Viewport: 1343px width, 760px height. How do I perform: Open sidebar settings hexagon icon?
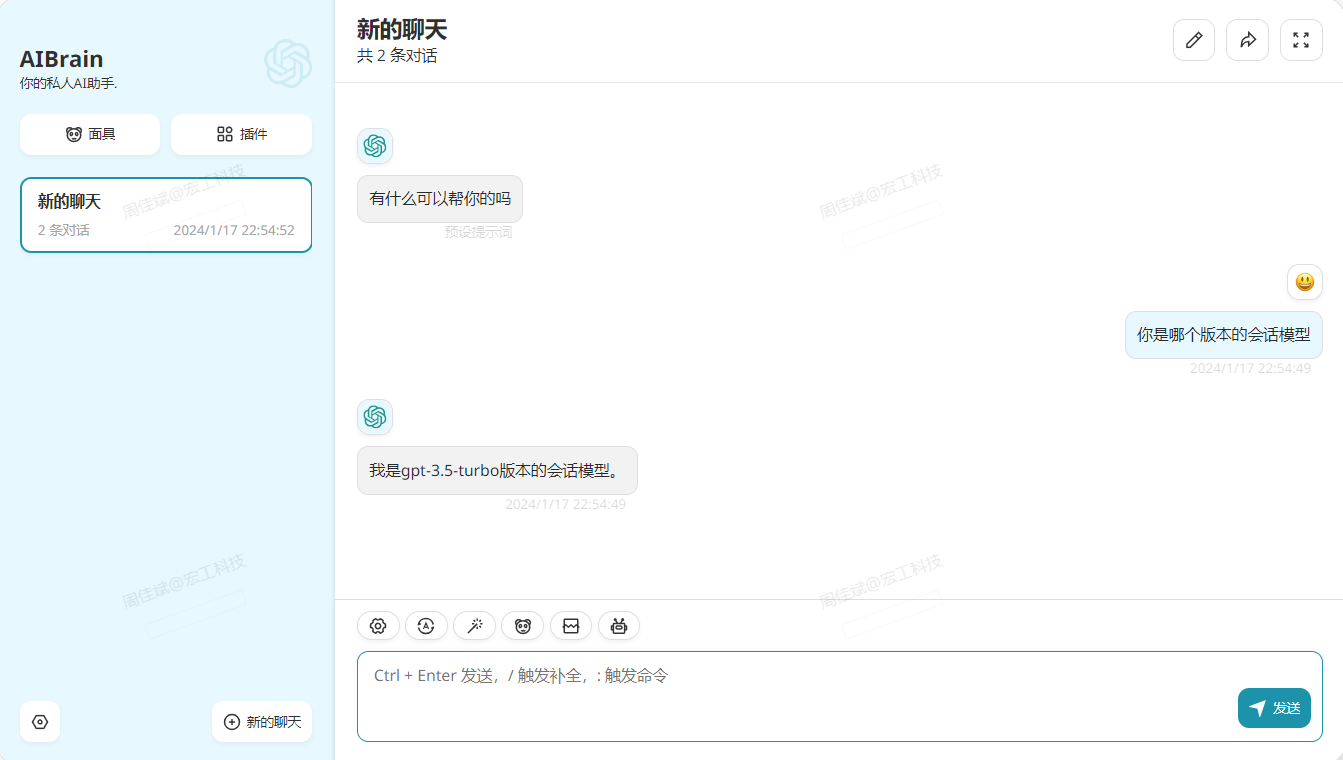point(40,722)
